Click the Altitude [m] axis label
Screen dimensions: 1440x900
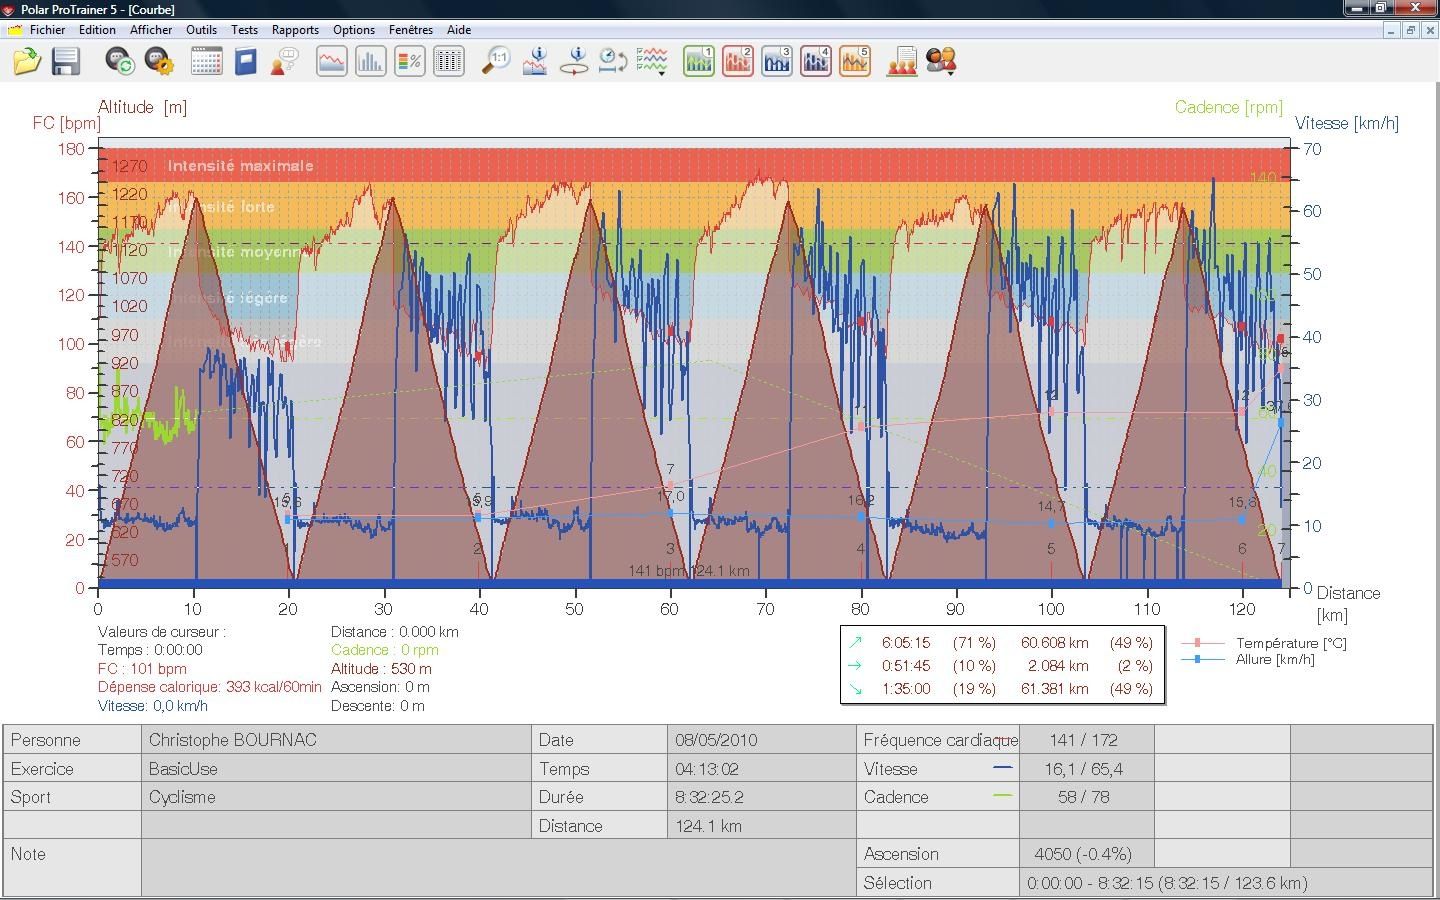(x=142, y=107)
